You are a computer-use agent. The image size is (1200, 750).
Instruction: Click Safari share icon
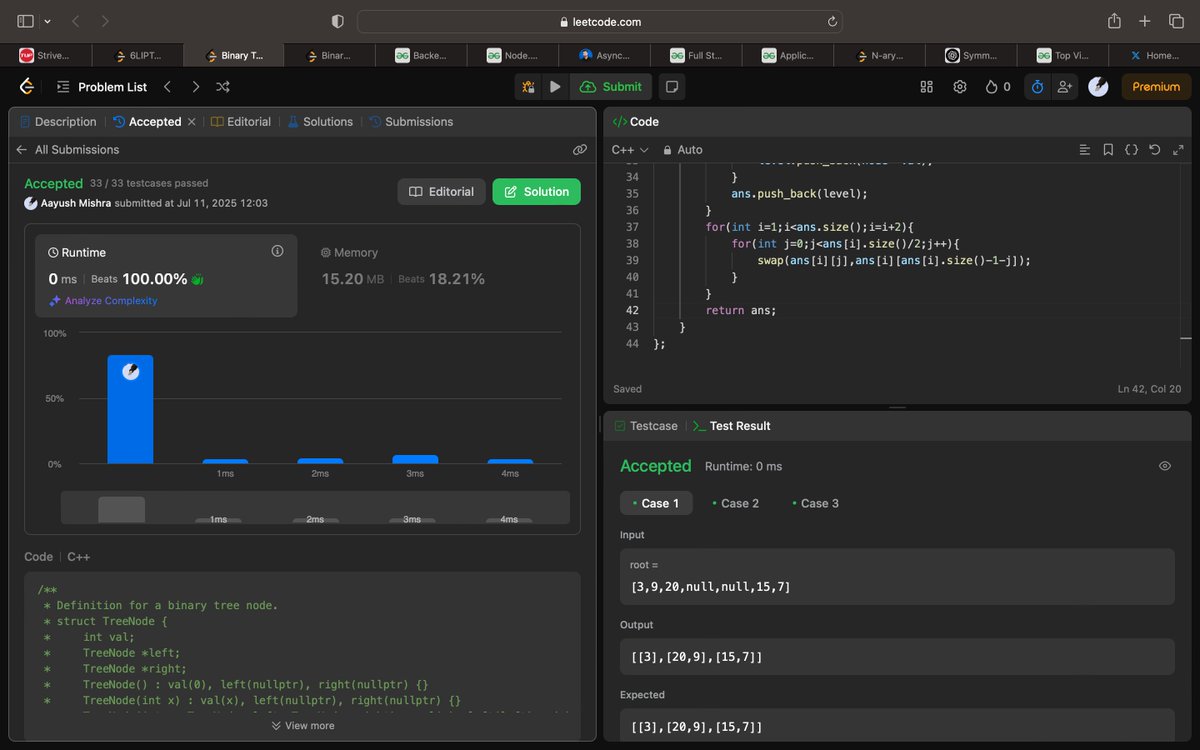point(1114,21)
